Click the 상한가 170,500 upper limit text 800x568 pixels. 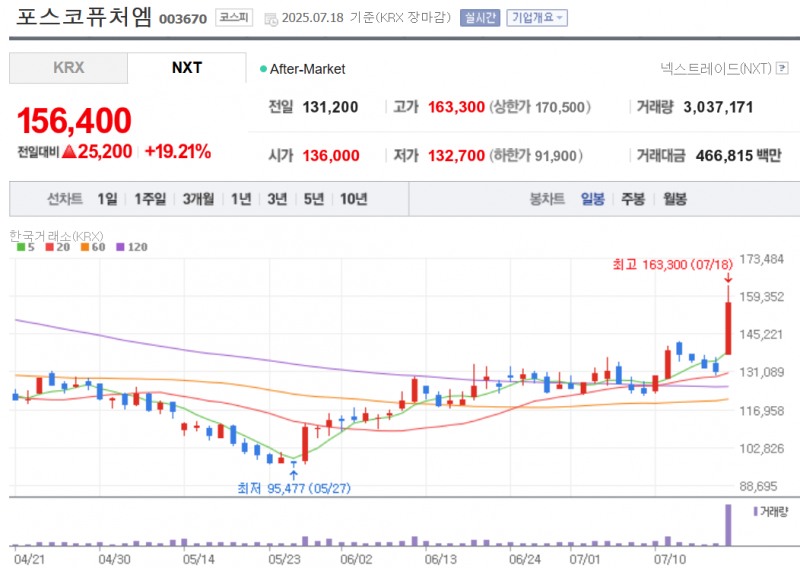click(540, 107)
